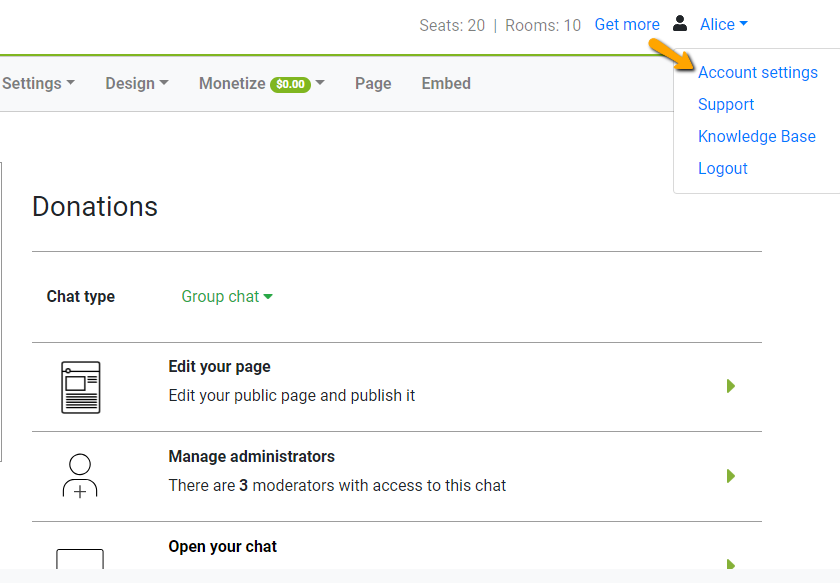
Task: Log out using the Logout option
Action: point(722,168)
